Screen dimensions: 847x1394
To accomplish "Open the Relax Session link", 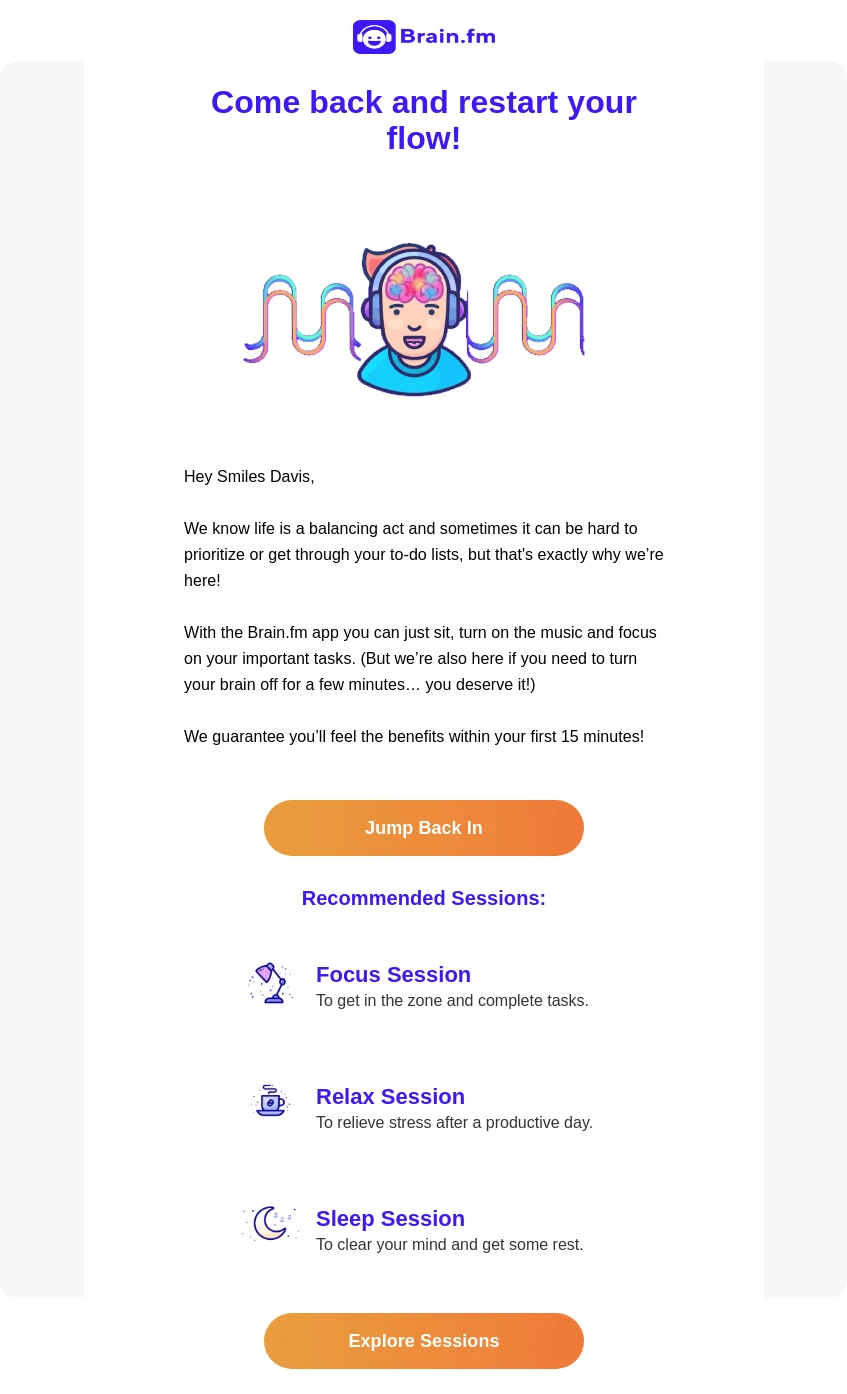I will [x=390, y=1096].
